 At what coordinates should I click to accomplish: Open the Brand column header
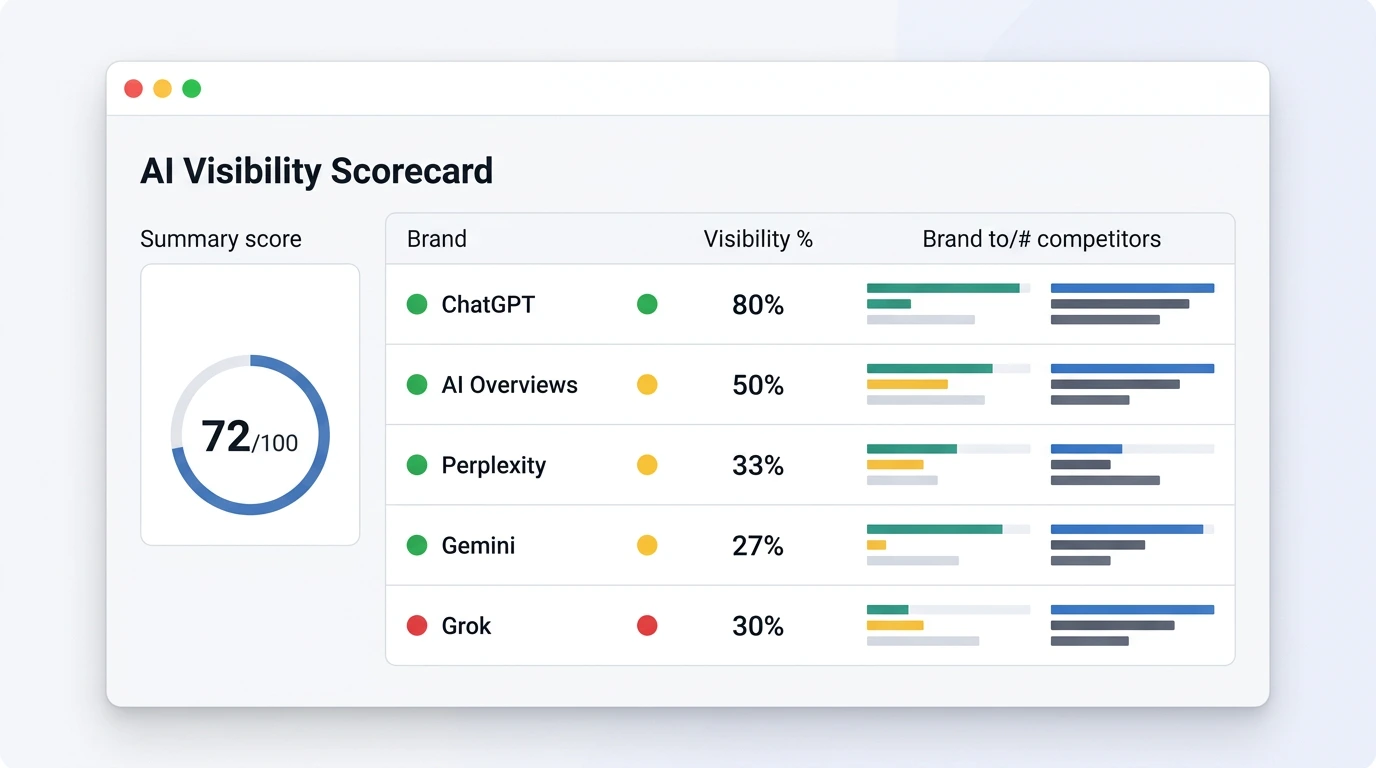(436, 239)
